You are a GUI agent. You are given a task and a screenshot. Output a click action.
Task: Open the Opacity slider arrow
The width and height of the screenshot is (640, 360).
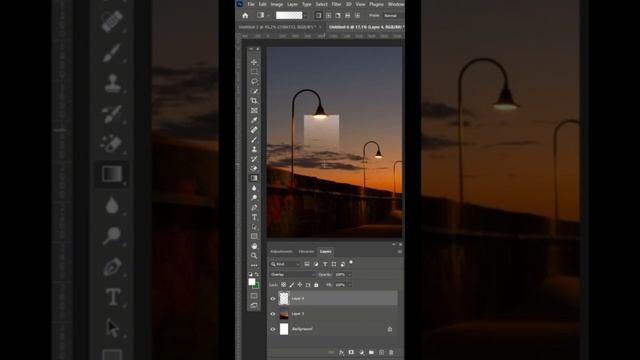click(349, 275)
